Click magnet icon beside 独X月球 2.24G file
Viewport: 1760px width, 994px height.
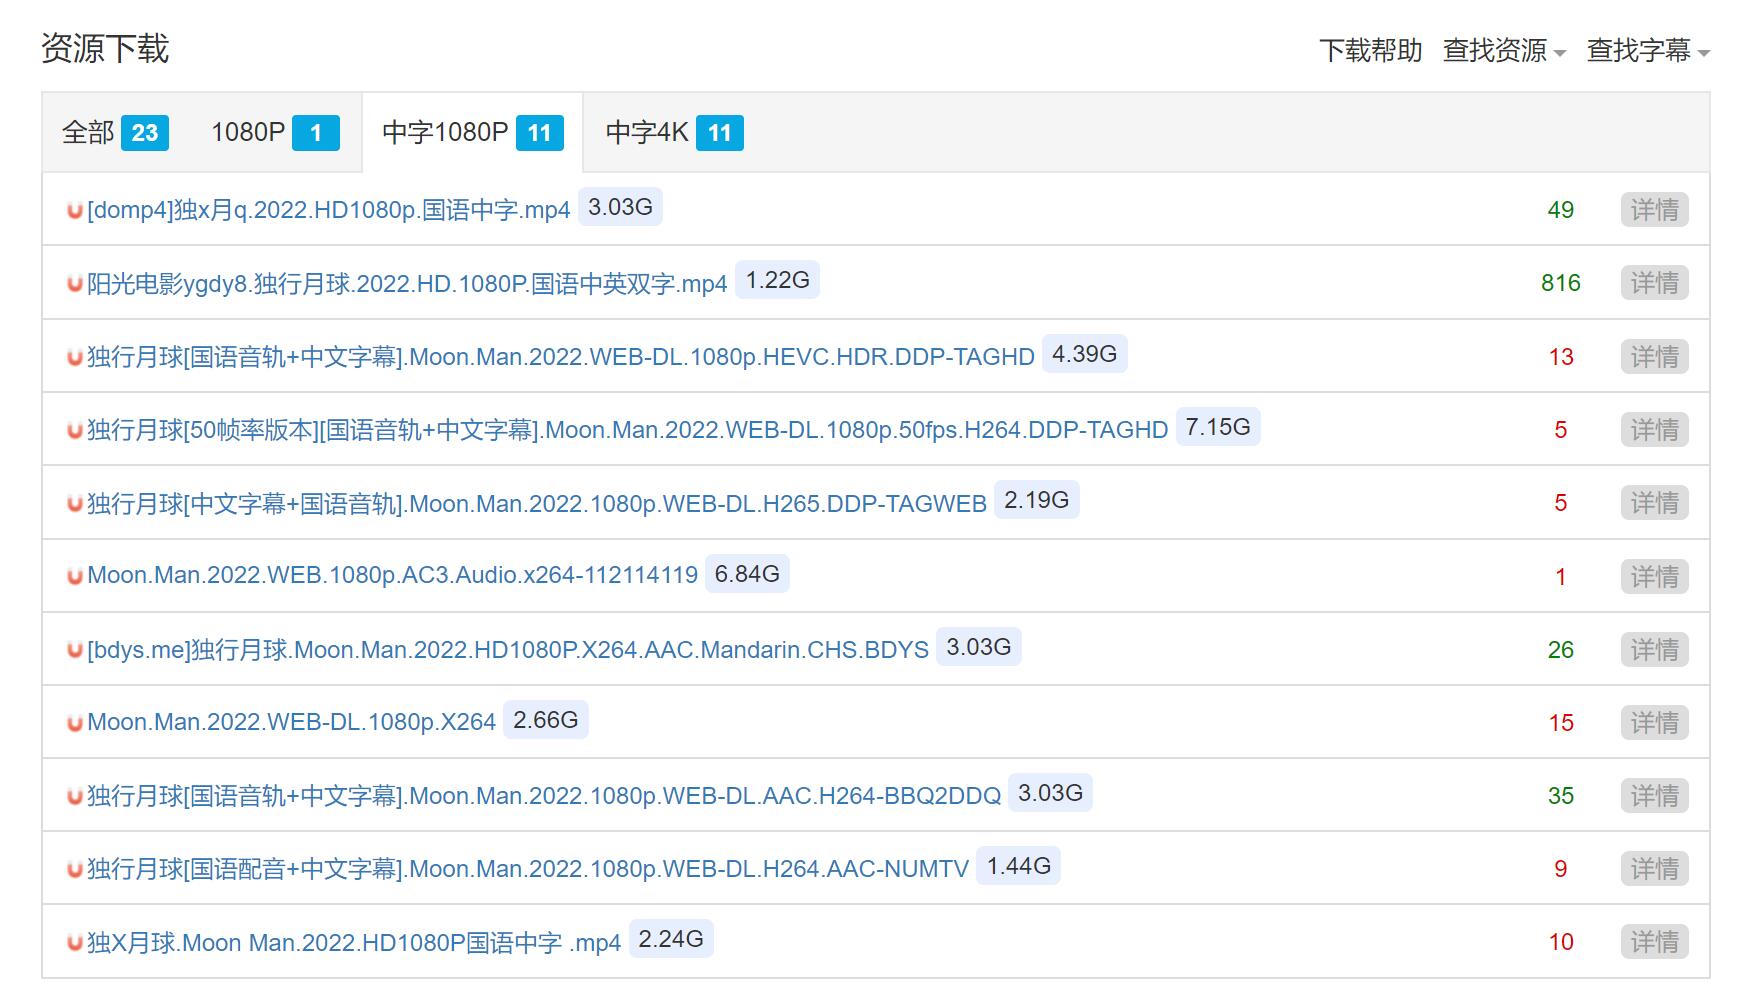pos(74,943)
